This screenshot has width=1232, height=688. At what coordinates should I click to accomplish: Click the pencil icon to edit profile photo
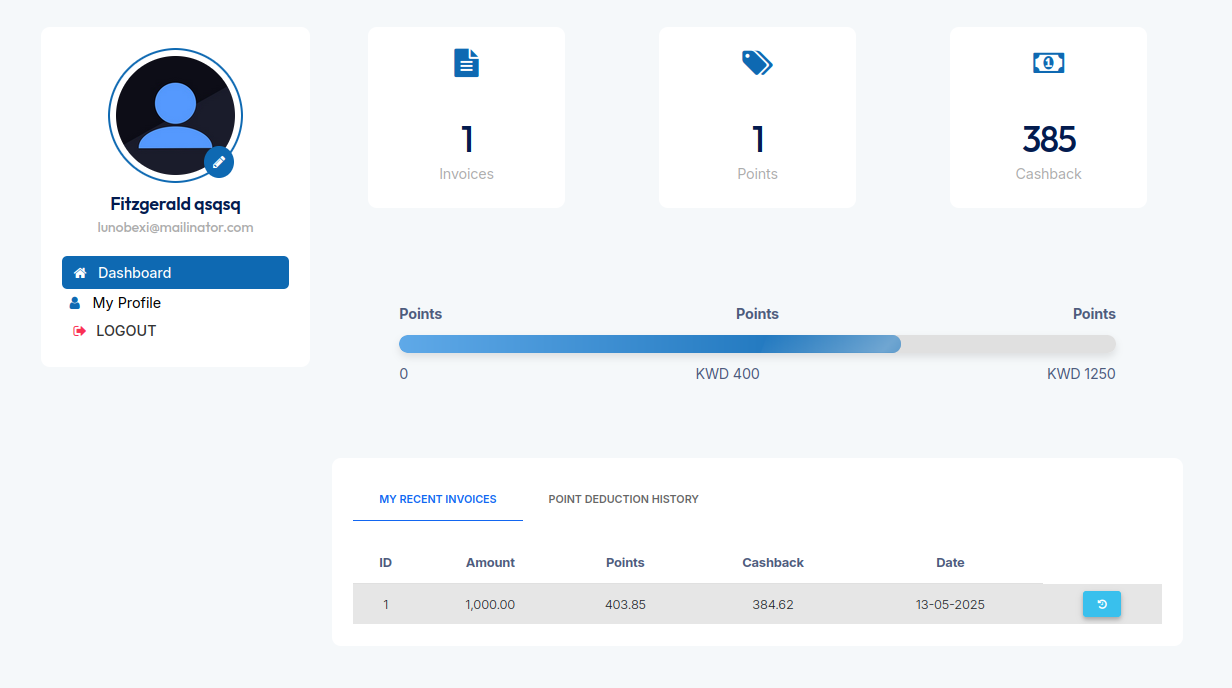click(219, 162)
